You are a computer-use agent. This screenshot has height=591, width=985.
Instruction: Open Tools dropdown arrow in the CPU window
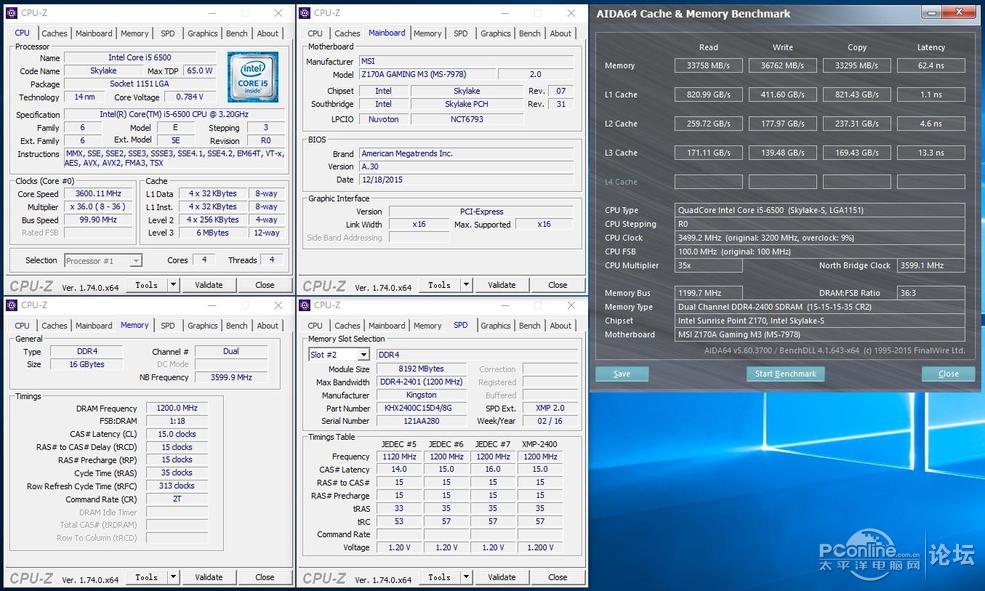pos(172,285)
